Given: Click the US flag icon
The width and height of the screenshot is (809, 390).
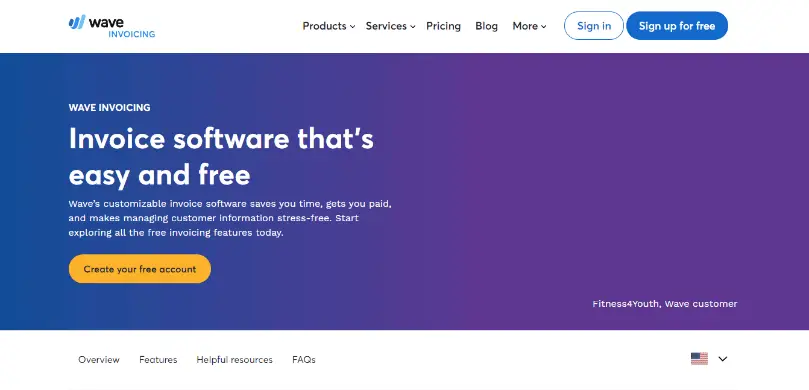Looking at the screenshot, I should click(699, 359).
